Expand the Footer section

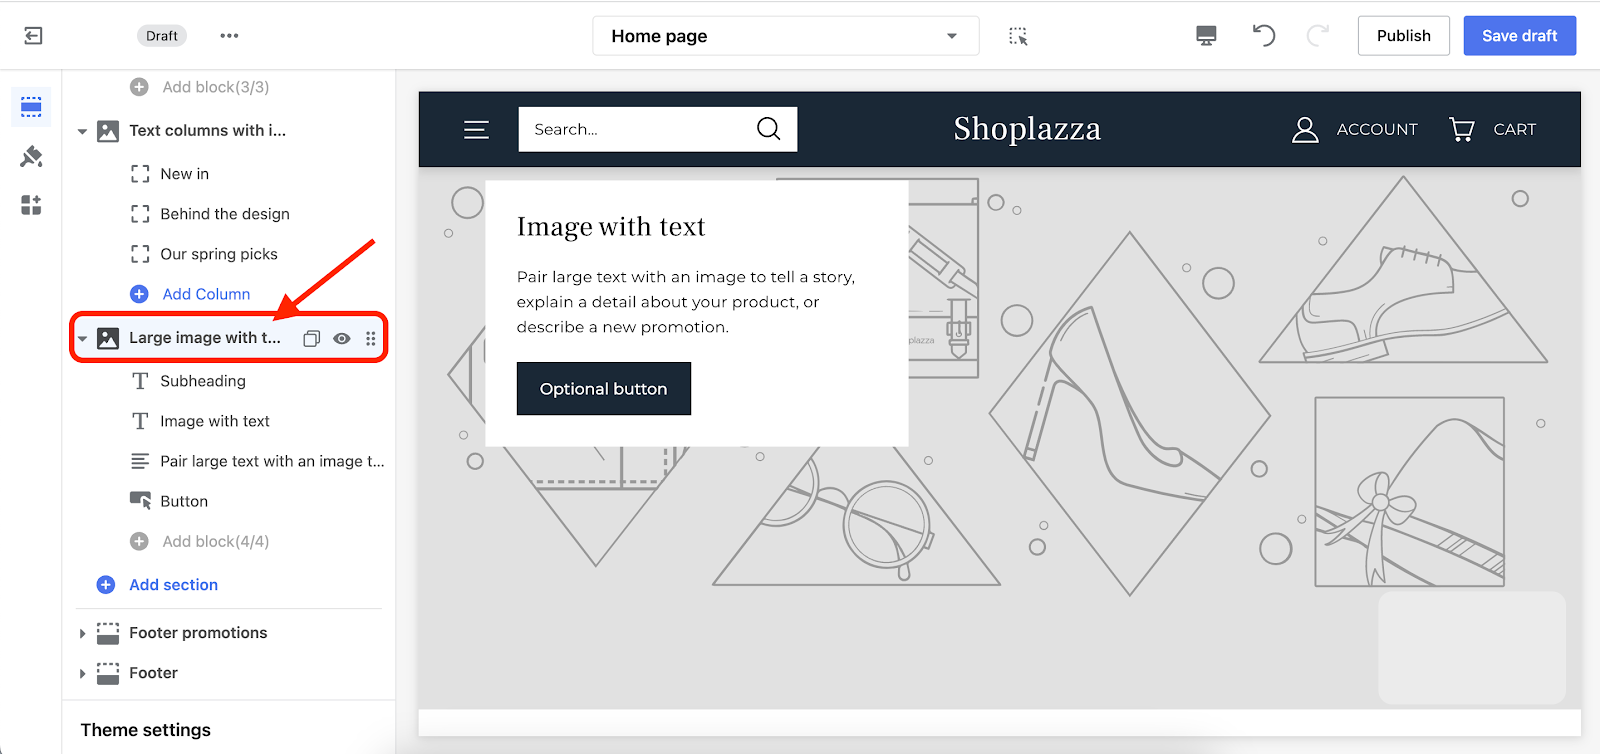(82, 673)
